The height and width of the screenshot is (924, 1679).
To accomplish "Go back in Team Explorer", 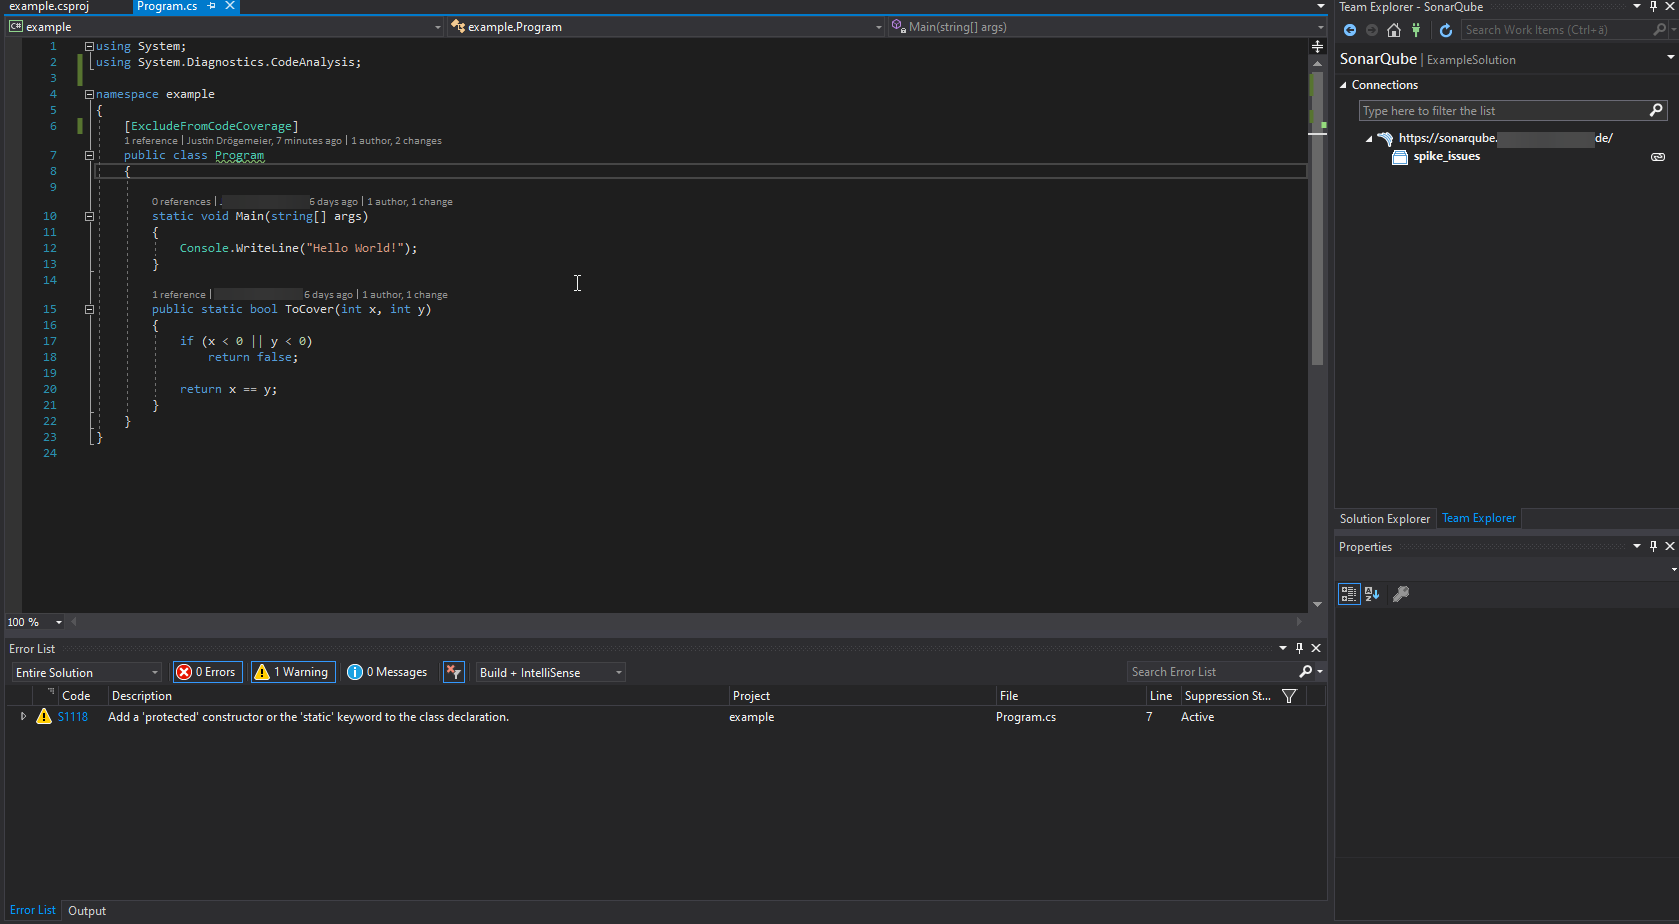I will (1350, 30).
